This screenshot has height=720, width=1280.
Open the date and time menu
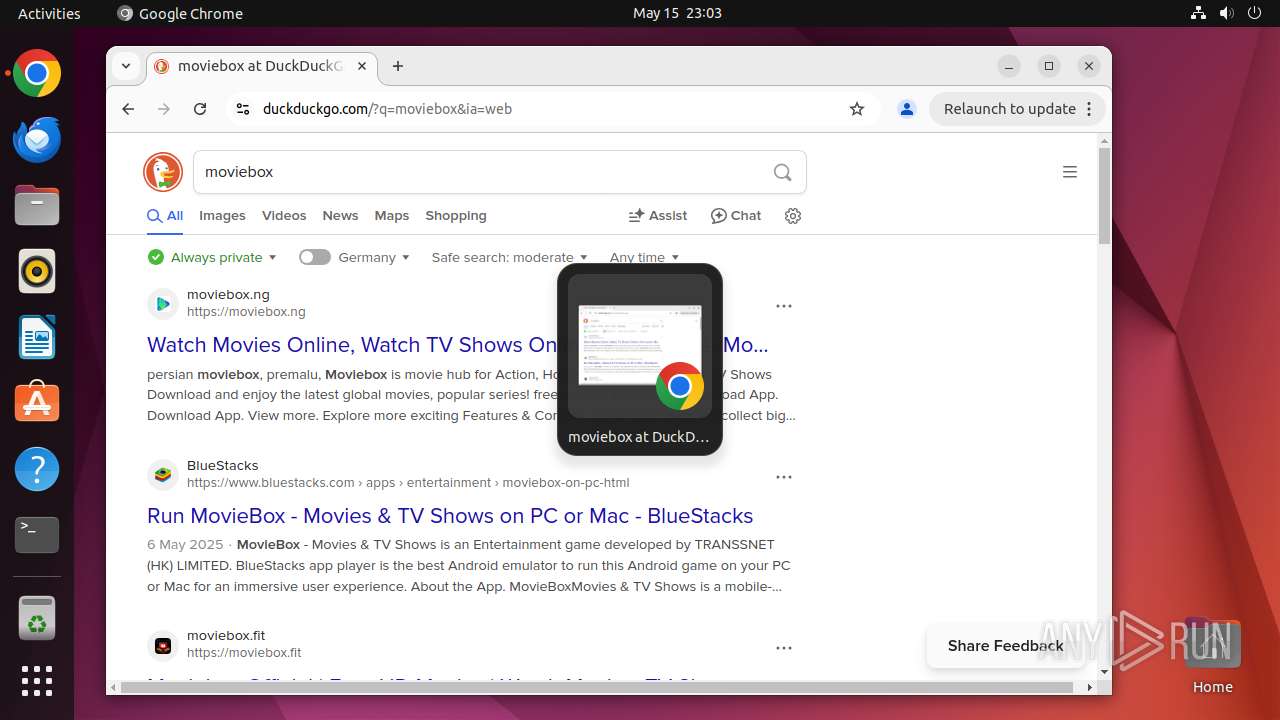(x=677, y=13)
